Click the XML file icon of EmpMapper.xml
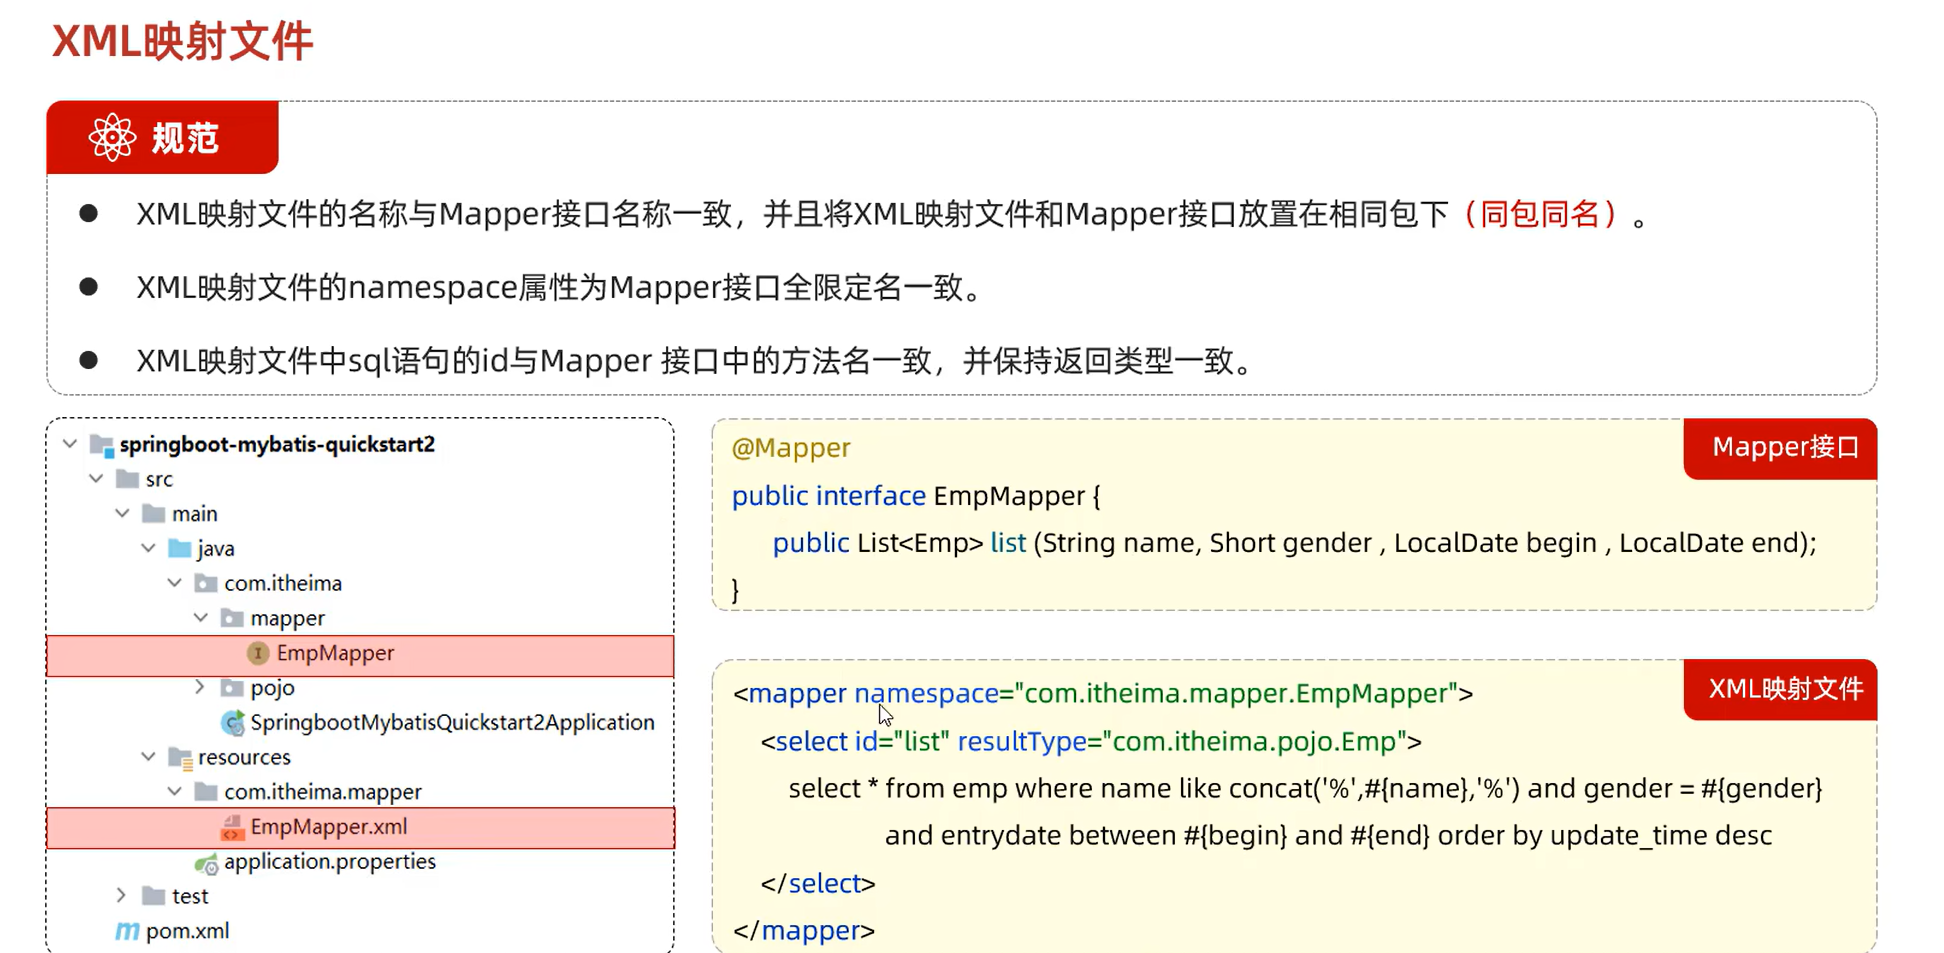The image size is (1944, 953). click(232, 827)
